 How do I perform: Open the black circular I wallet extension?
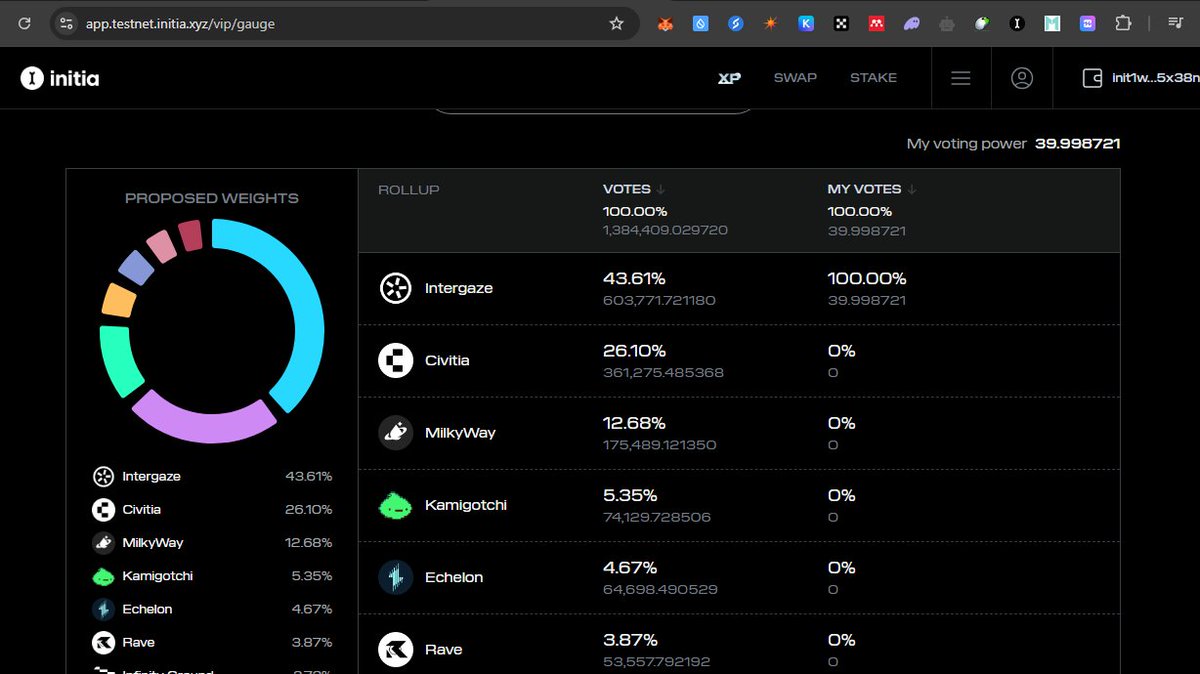point(1017,23)
